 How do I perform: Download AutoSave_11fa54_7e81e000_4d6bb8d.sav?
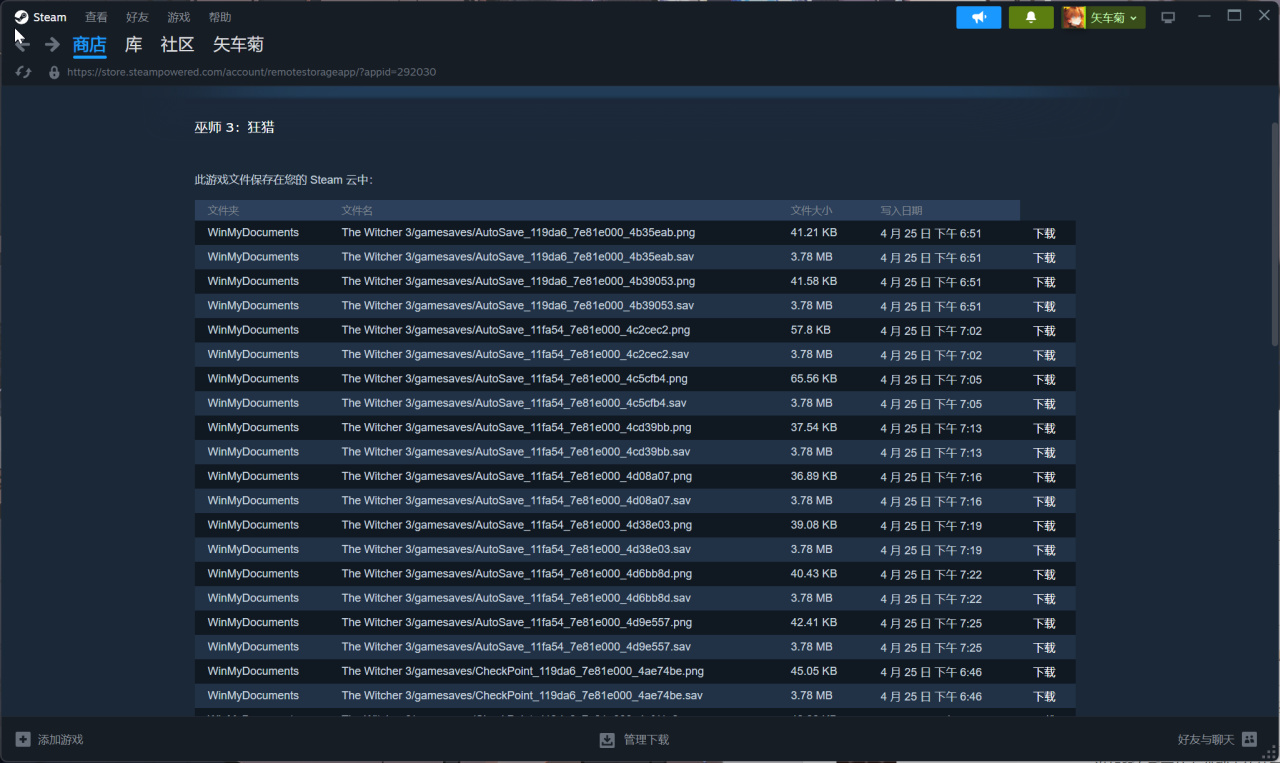click(x=1044, y=598)
